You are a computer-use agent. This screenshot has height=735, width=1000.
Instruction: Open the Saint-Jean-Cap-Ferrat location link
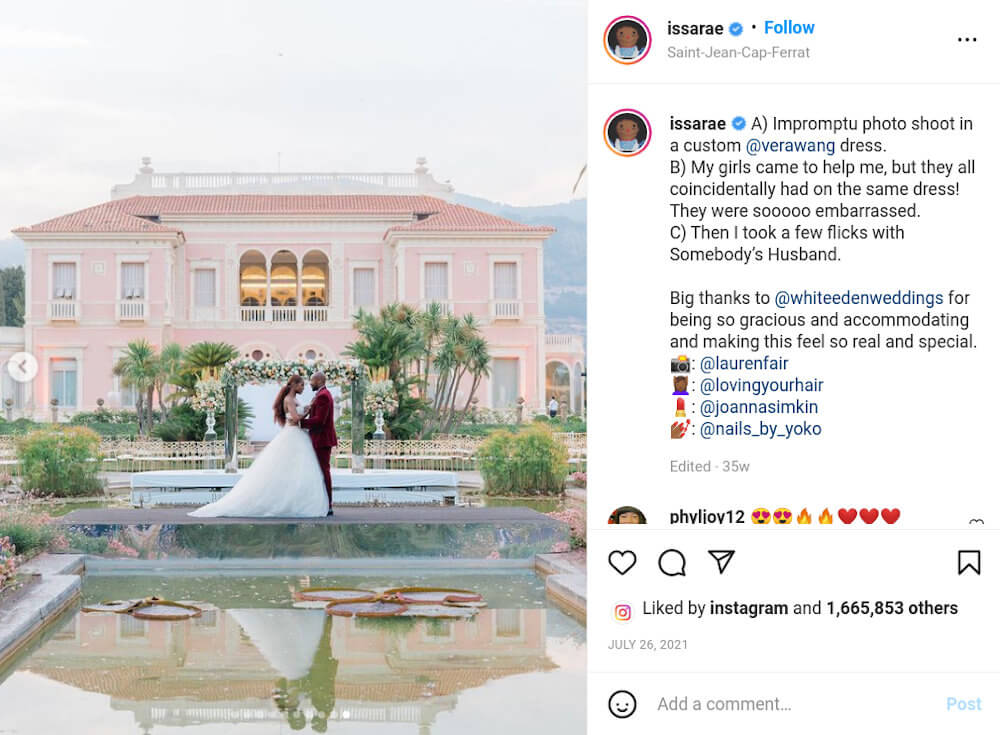[x=738, y=52]
